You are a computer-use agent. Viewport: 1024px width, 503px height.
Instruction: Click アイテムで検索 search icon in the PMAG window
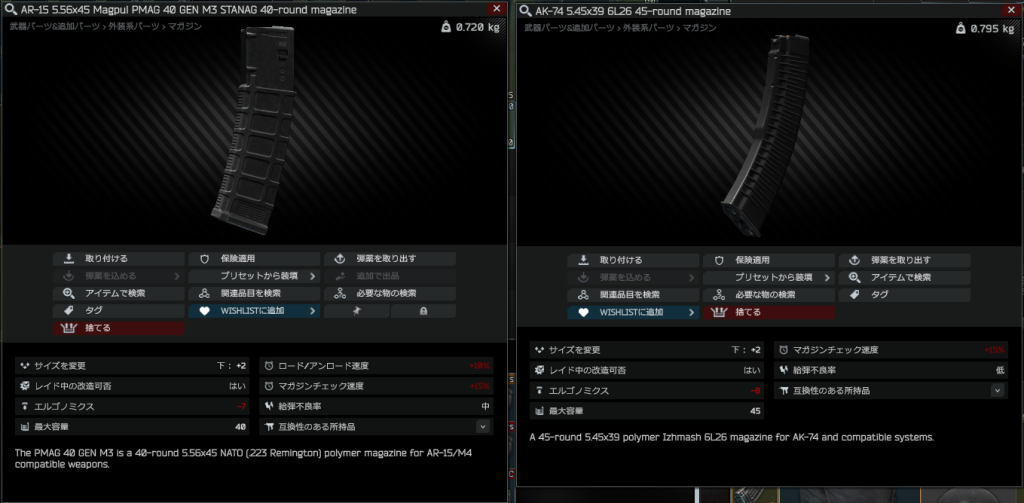pos(69,293)
